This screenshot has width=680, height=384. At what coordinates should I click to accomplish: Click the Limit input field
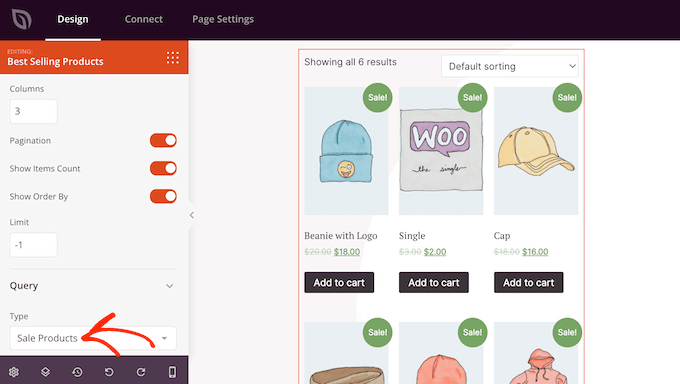(x=33, y=245)
